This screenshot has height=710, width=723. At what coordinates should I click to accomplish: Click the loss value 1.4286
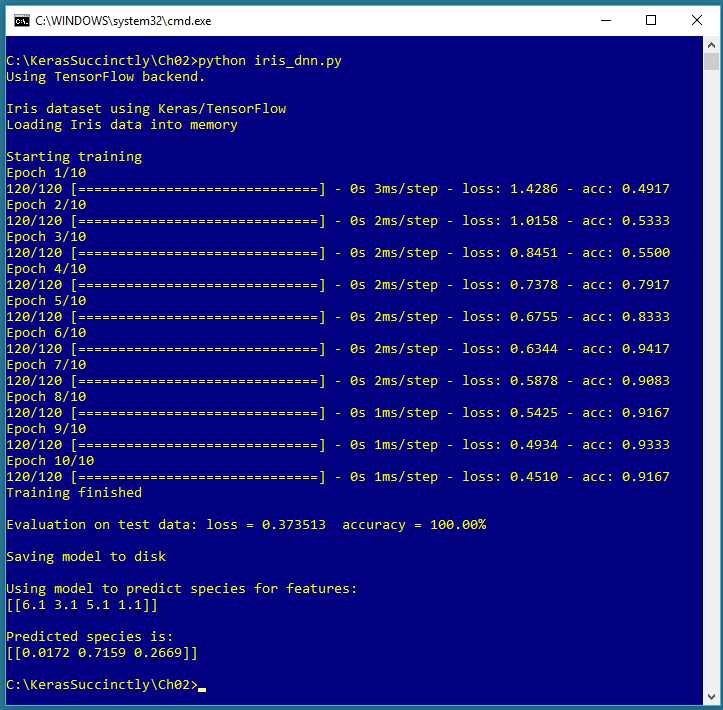coord(533,189)
